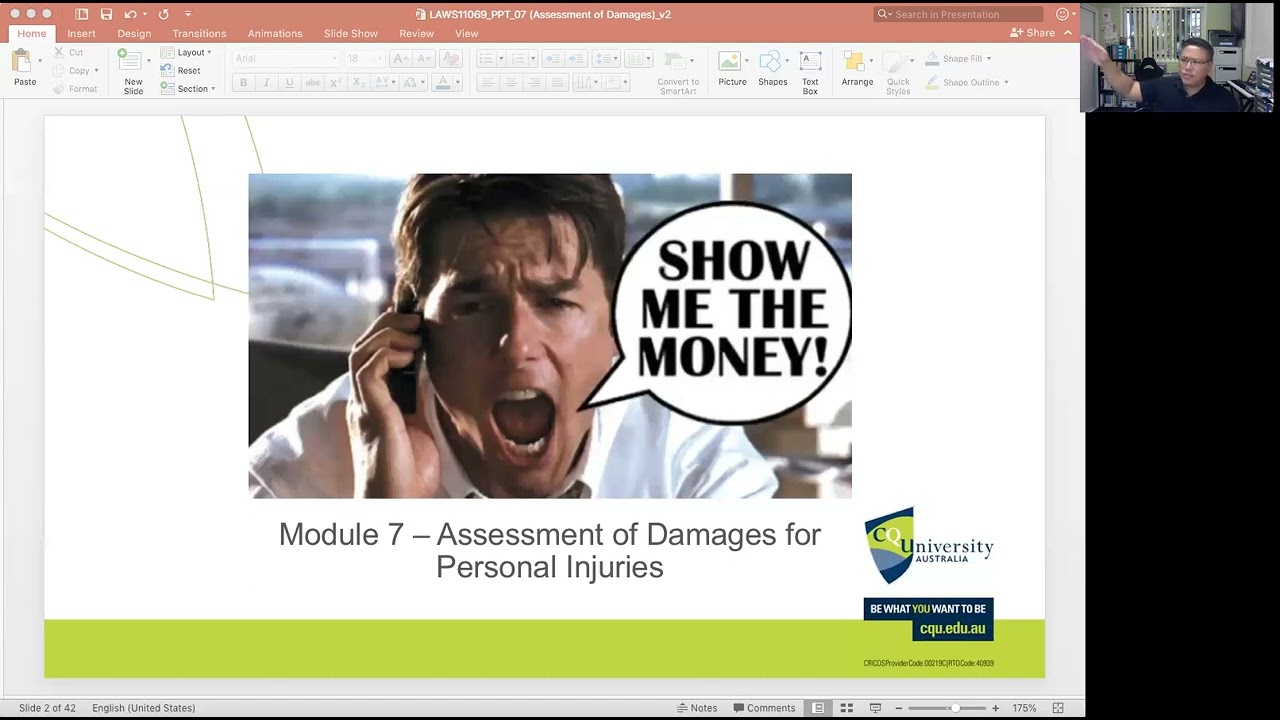1280x720 pixels.
Task: Switch to the Transitions tab
Action: click(199, 34)
